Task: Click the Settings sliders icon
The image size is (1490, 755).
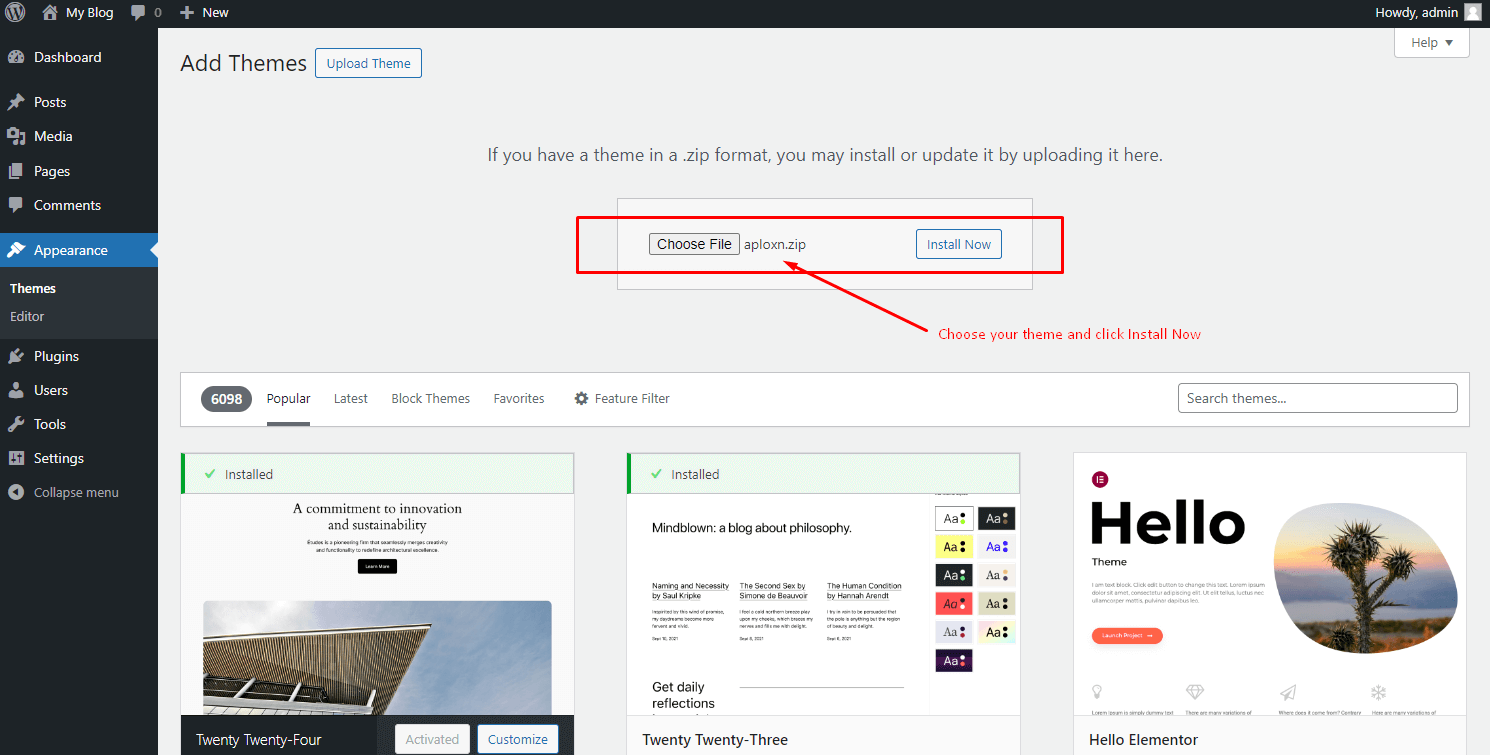Action: coord(16,458)
